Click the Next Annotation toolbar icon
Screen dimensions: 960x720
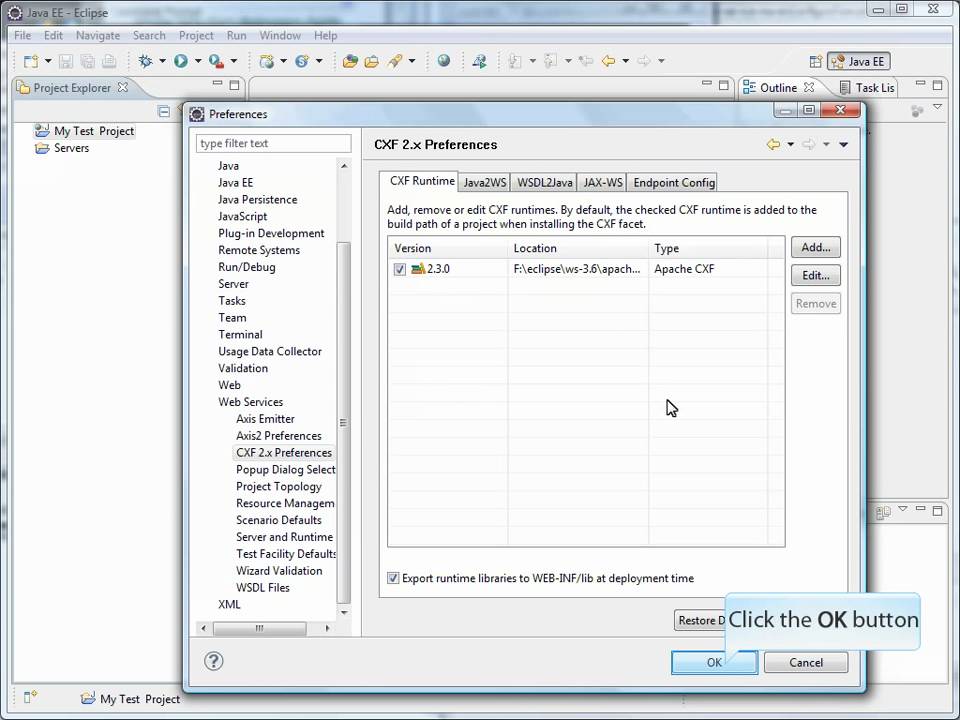click(516, 61)
